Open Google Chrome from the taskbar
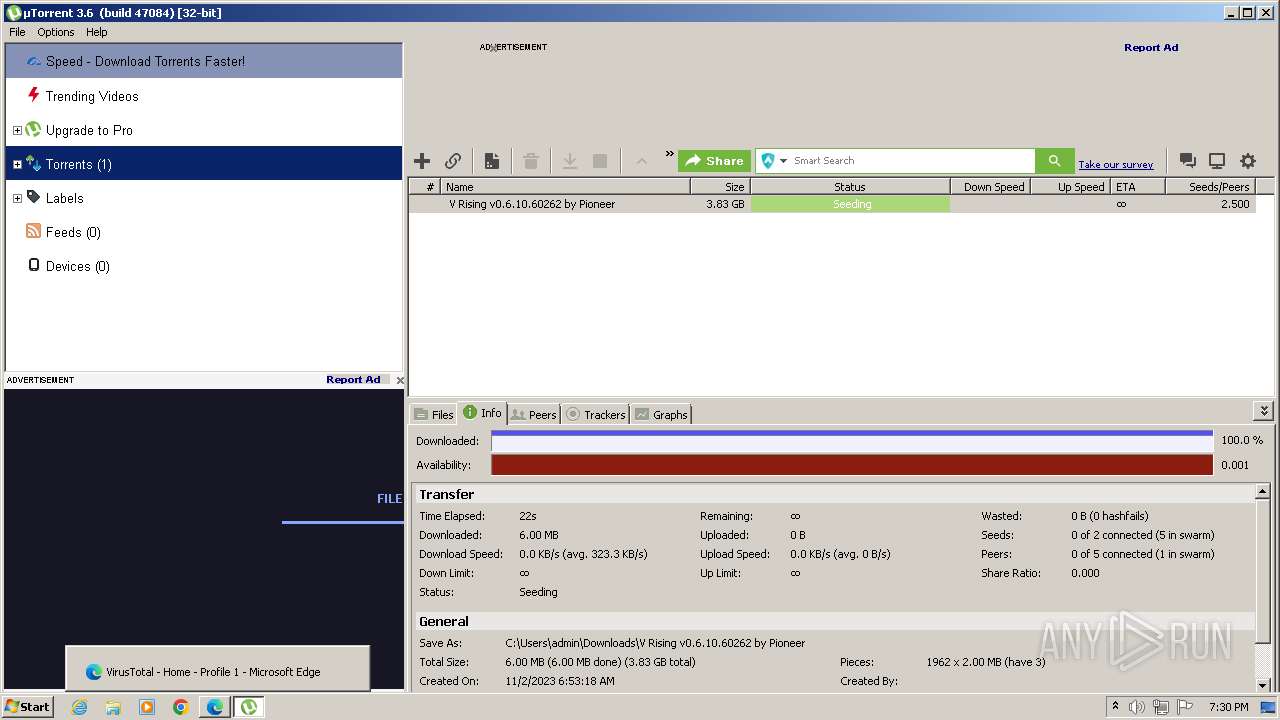1280x720 pixels. 180,707
